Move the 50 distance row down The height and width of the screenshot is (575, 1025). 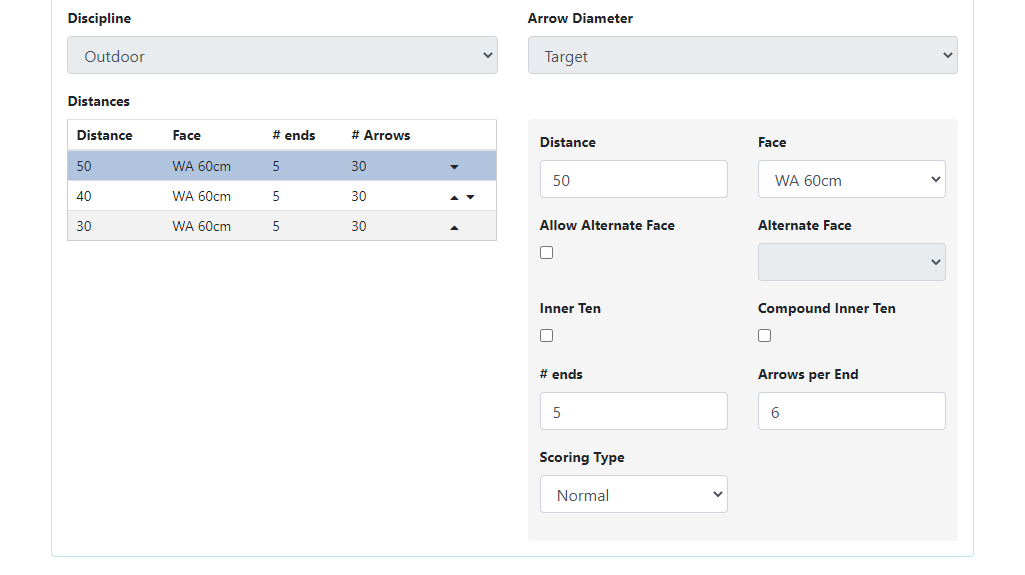click(x=454, y=167)
